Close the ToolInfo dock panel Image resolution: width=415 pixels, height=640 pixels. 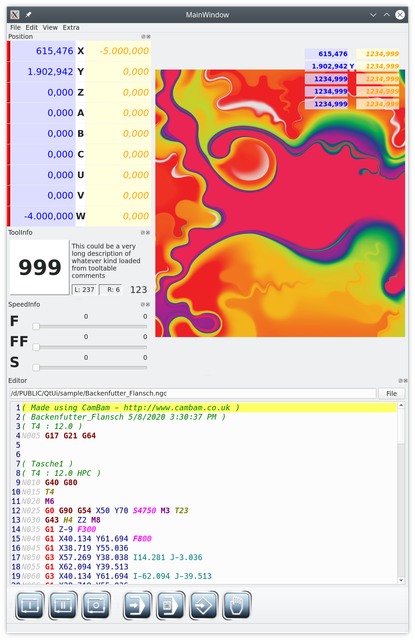(x=148, y=233)
